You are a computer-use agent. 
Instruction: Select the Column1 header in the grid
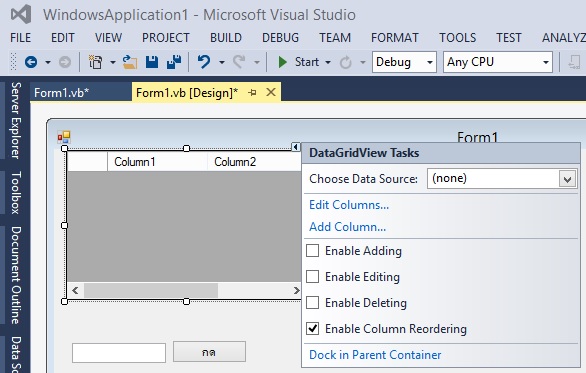pos(157,162)
